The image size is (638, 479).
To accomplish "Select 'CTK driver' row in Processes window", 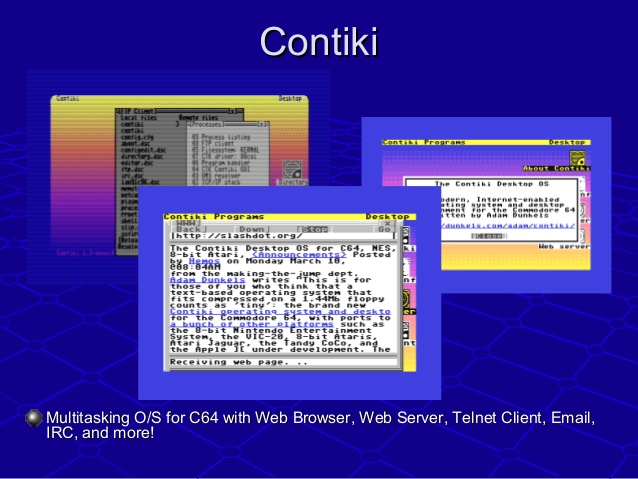I will click(224, 156).
